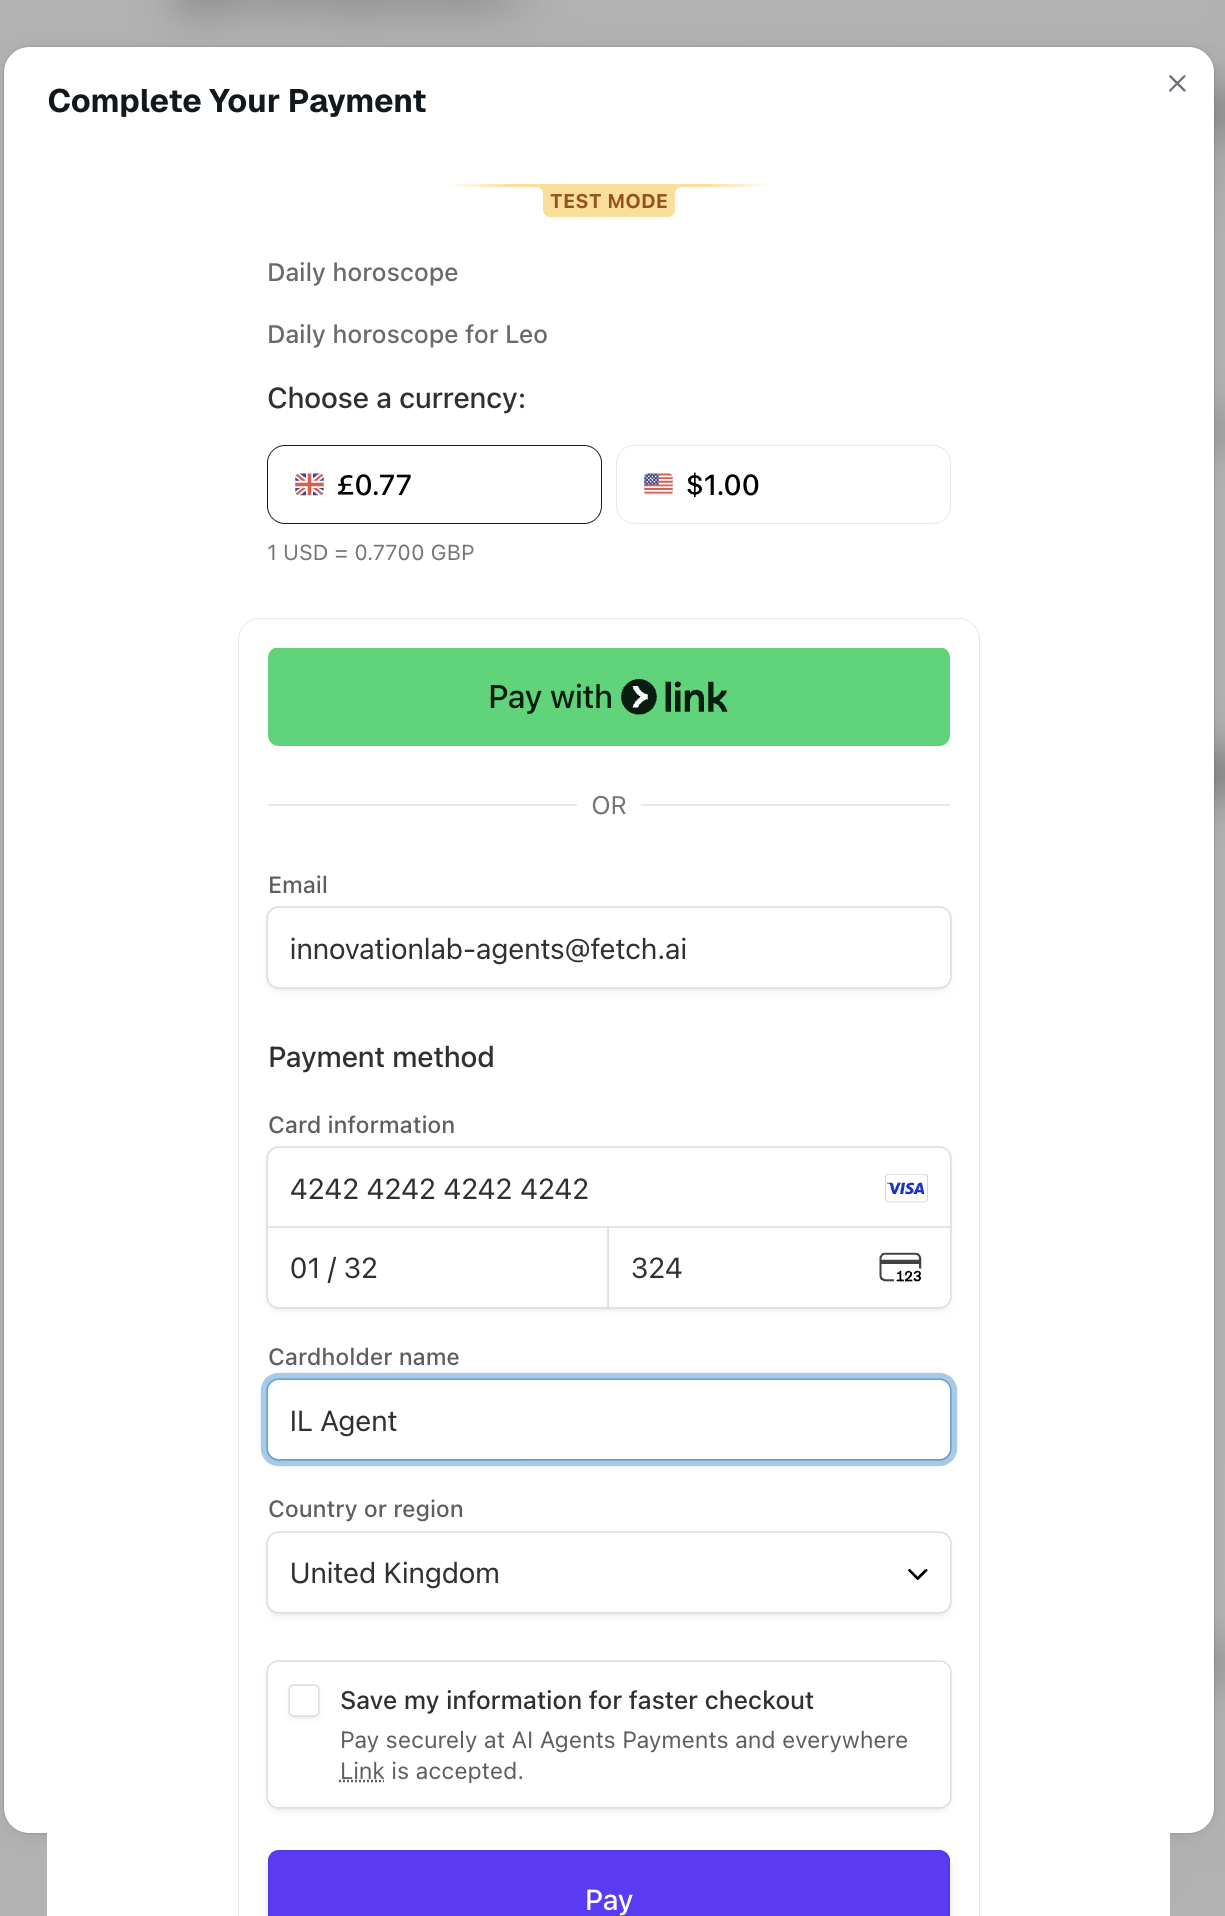This screenshot has width=1225, height=1916.
Task: Click the Payment method section heading
Action: coord(380,1057)
